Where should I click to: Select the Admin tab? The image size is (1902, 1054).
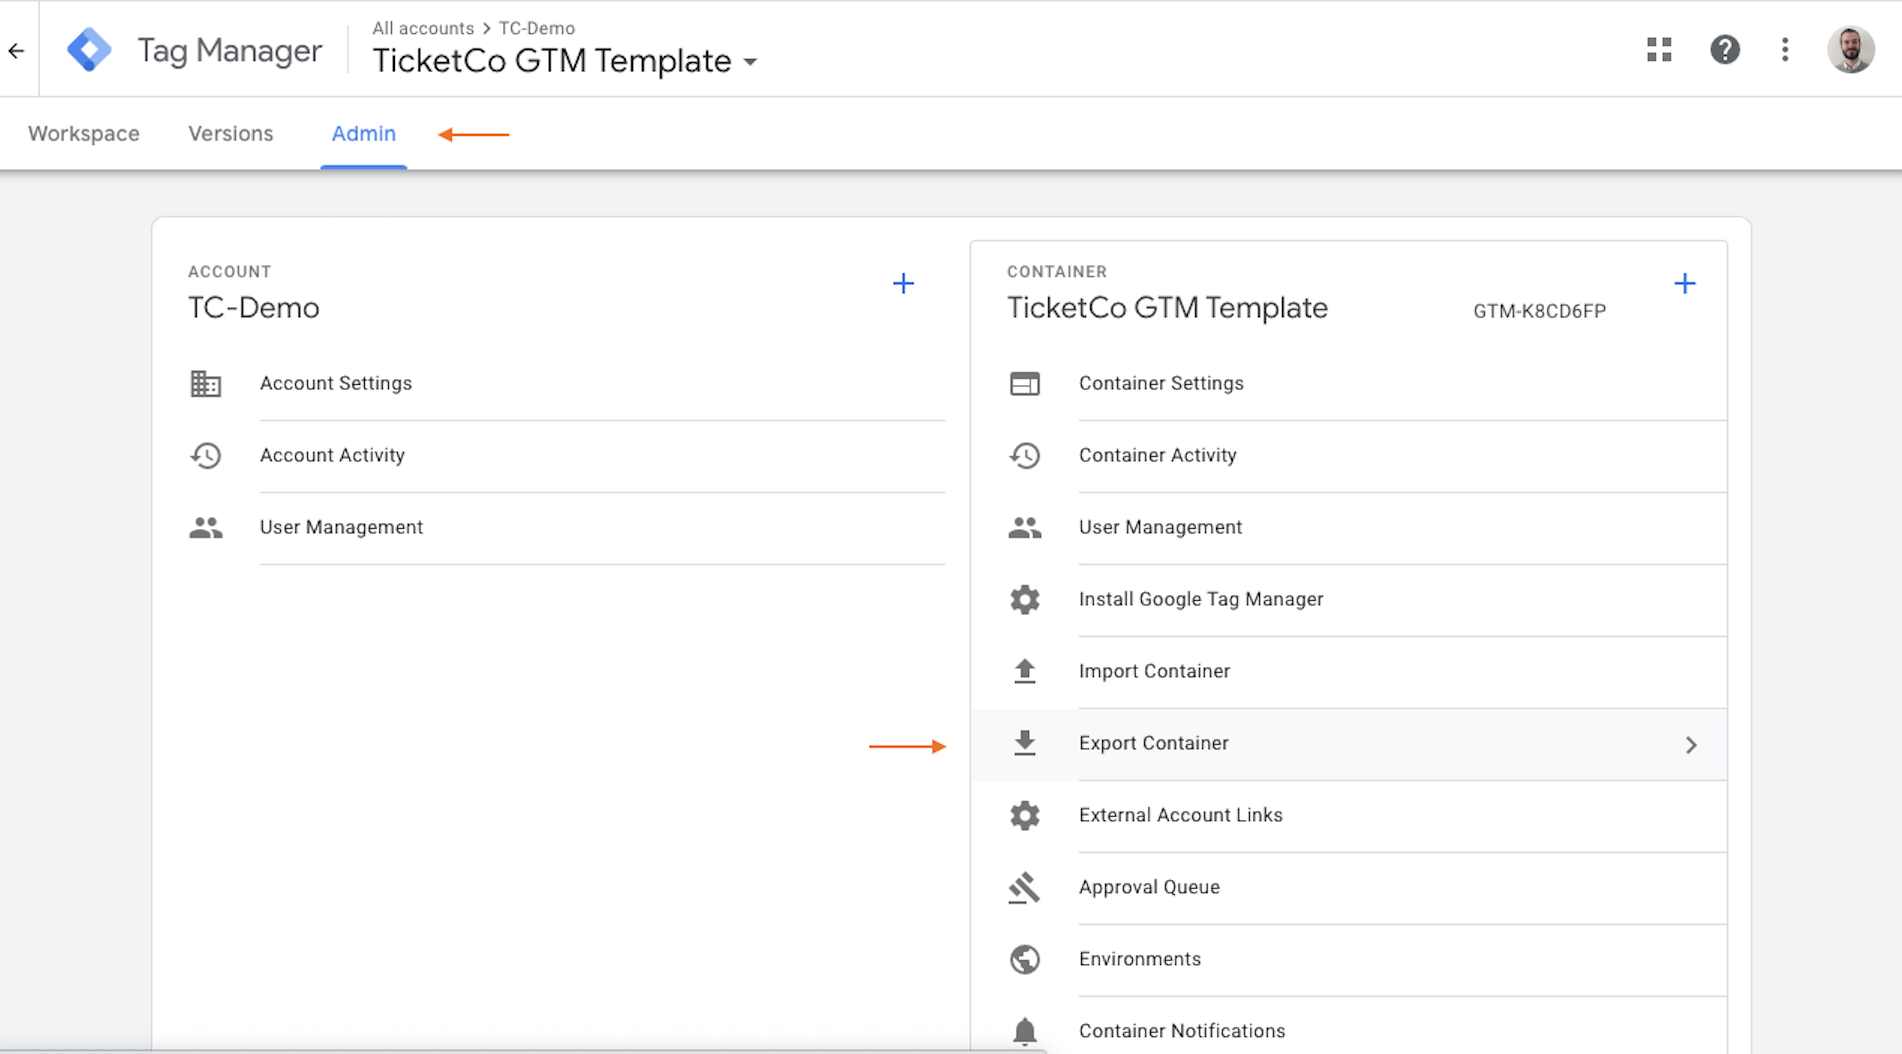(364, 134)
